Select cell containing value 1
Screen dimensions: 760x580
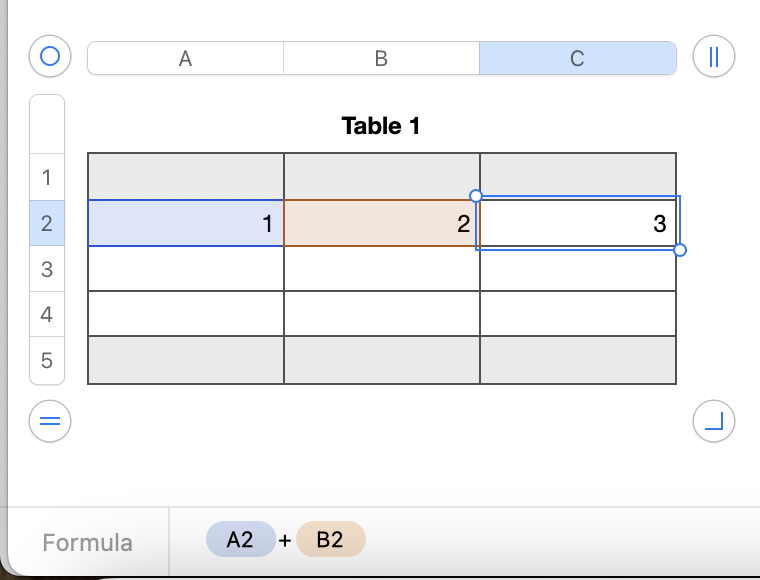186,224
